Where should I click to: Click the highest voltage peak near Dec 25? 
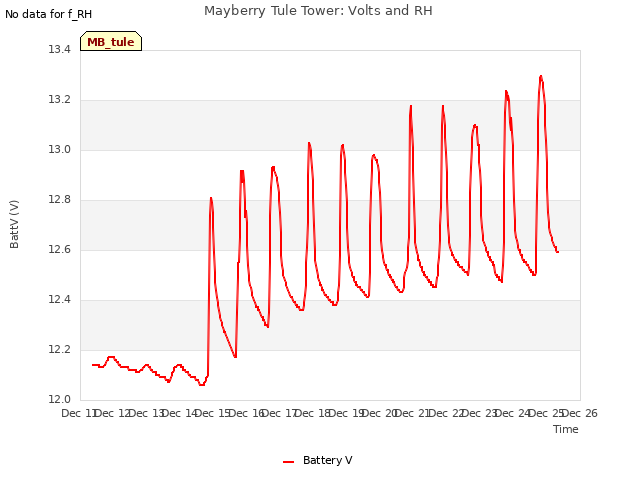tap(541, 76)
